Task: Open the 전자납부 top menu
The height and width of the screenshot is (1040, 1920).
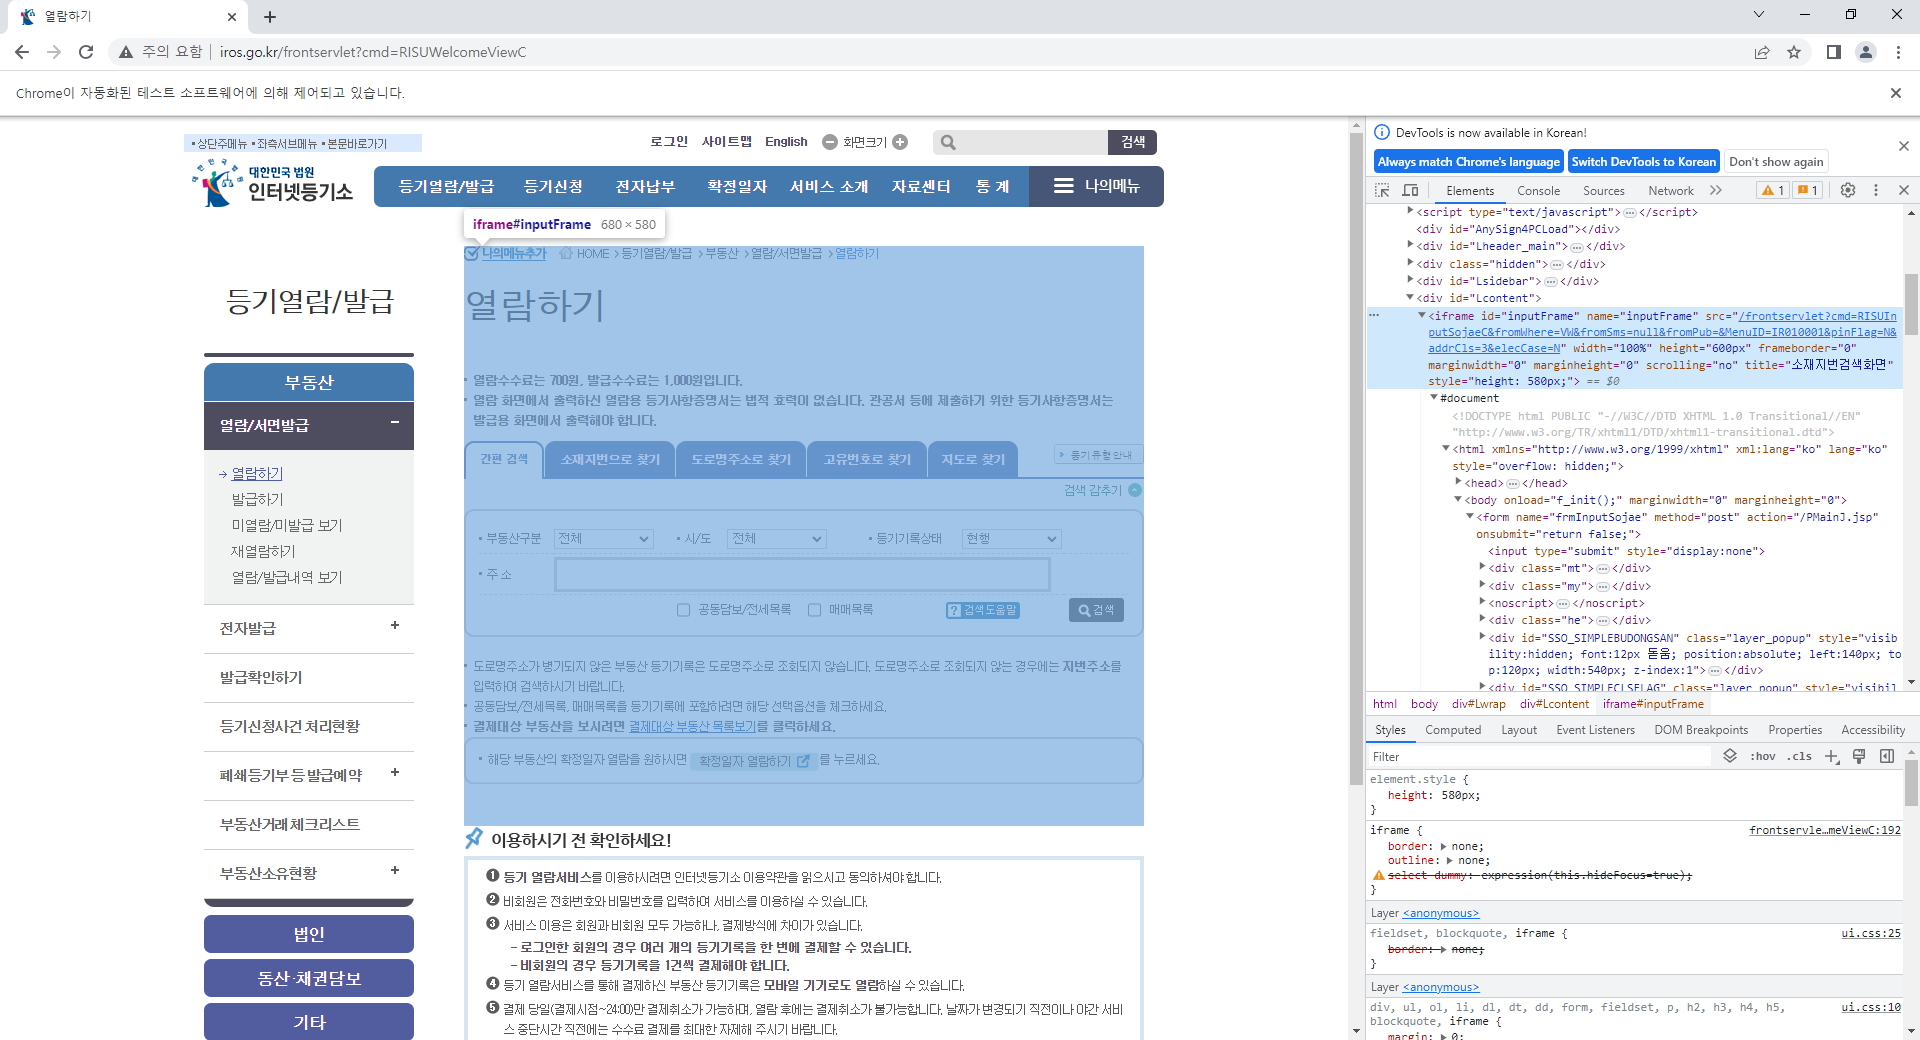Action: [645, 186]
